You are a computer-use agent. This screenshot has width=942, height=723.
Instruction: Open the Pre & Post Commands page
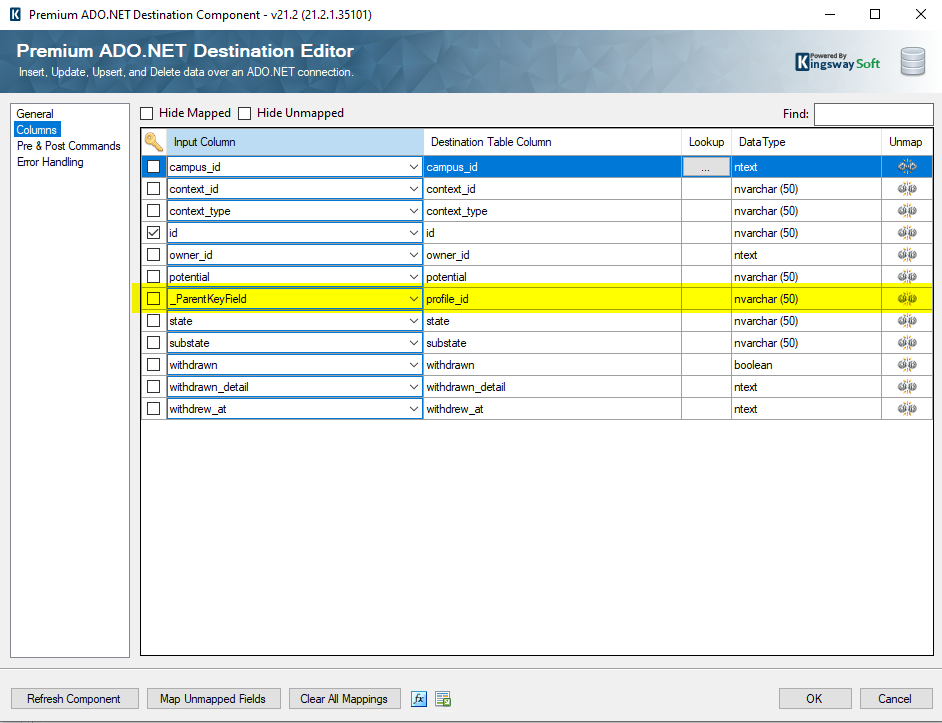(68, 146)
